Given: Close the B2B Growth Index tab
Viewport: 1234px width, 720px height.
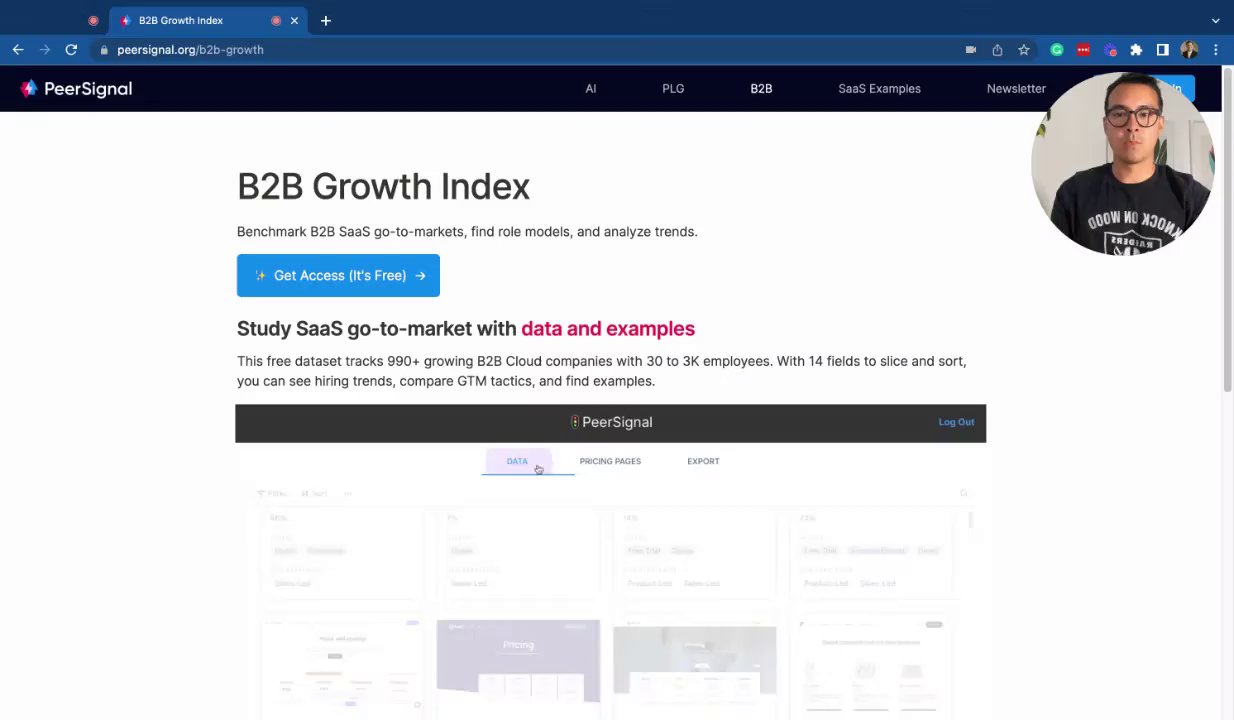Looking at the screenshot, I should (x=294, y=20).
